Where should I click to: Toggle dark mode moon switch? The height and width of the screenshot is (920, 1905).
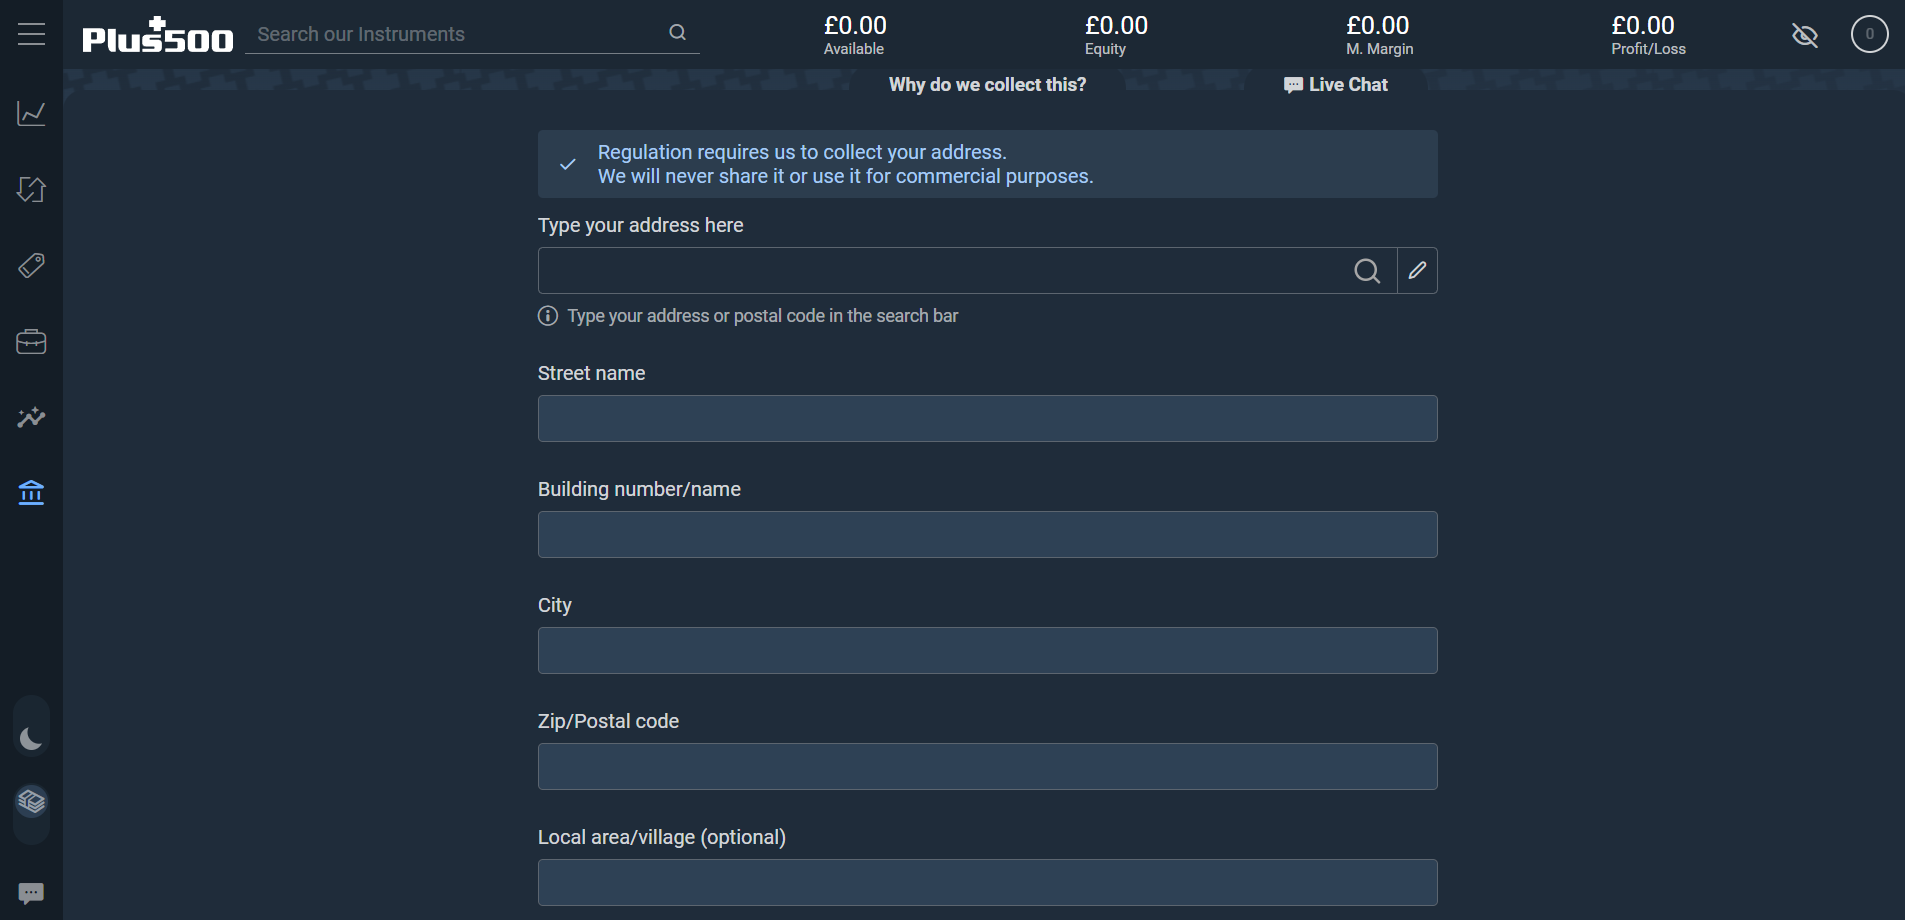tap(31, 739)
